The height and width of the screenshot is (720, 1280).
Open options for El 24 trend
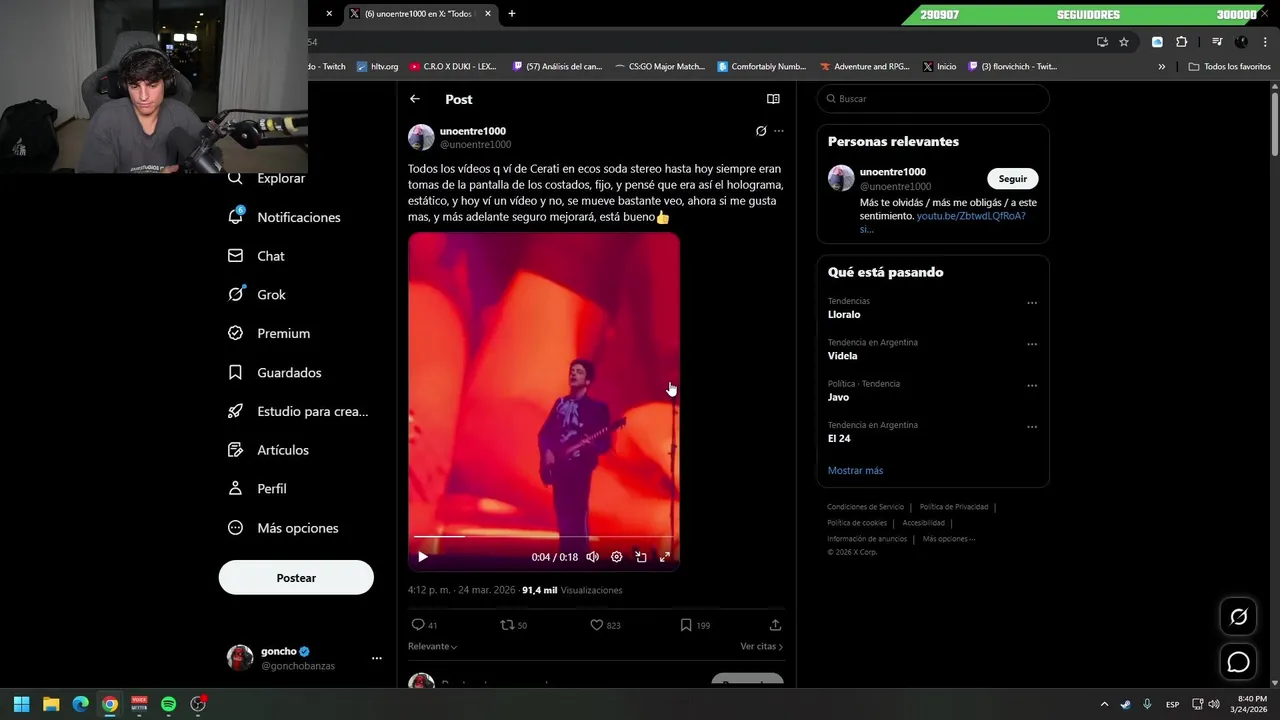pos(1032,427)
